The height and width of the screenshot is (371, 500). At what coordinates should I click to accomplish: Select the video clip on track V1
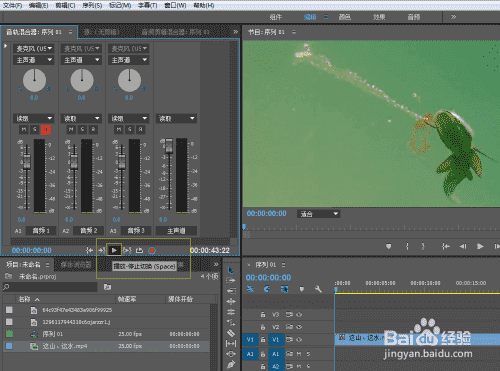(x=417, y=339)
